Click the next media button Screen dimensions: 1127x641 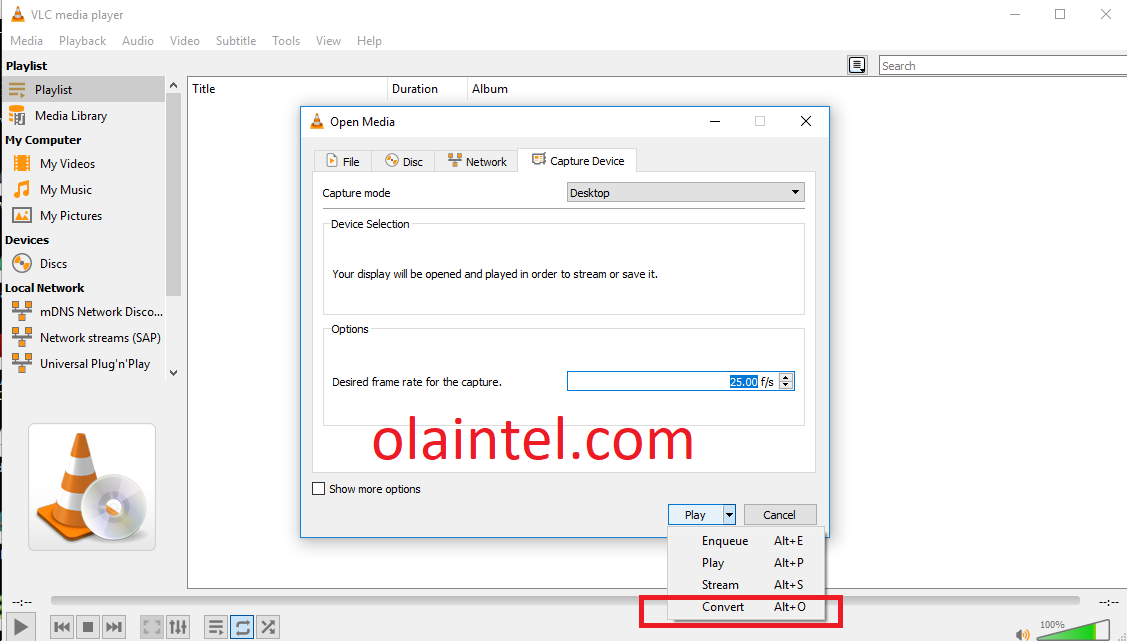114,627
